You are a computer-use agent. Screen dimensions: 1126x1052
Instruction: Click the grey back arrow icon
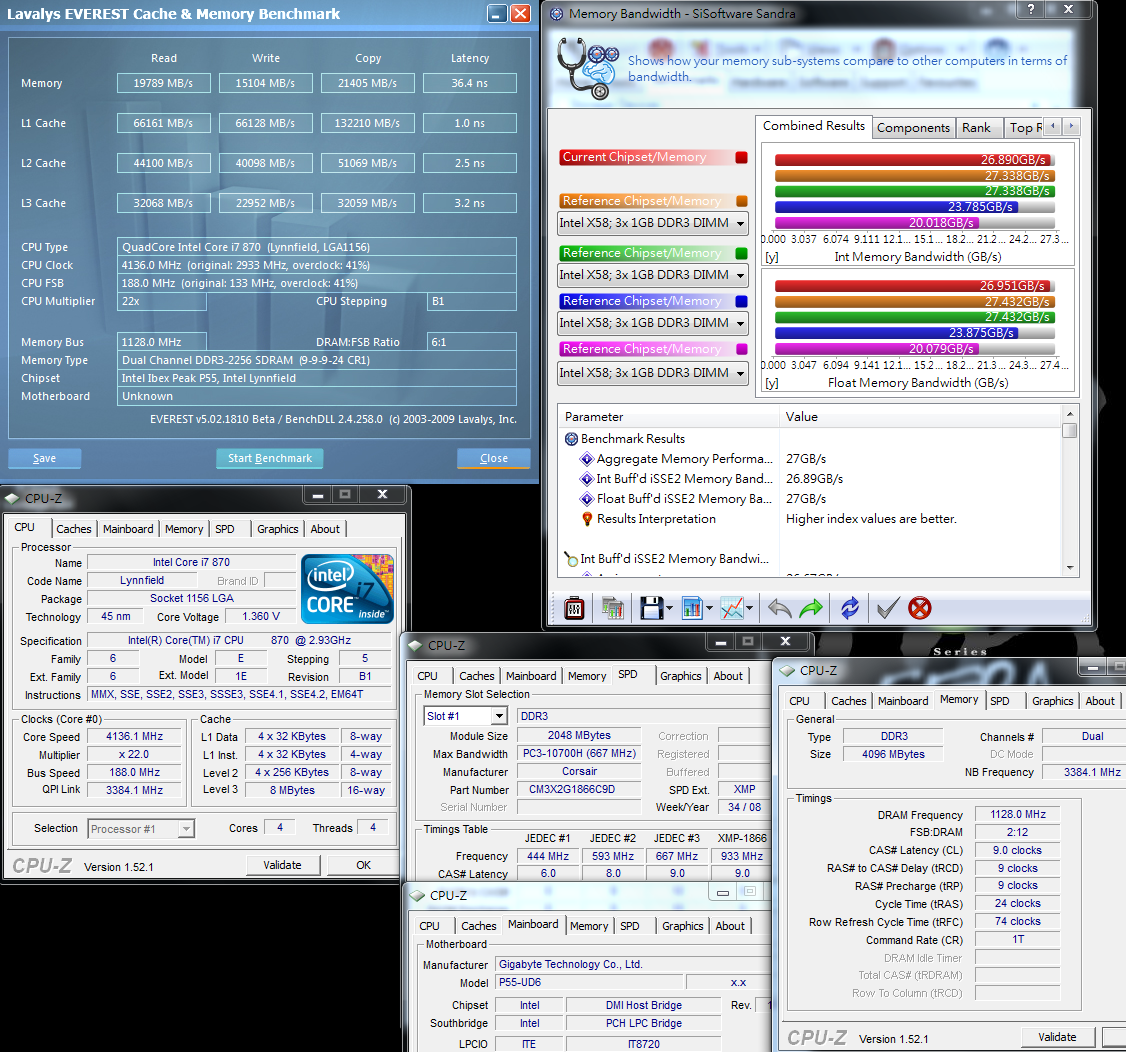(780, 608)
